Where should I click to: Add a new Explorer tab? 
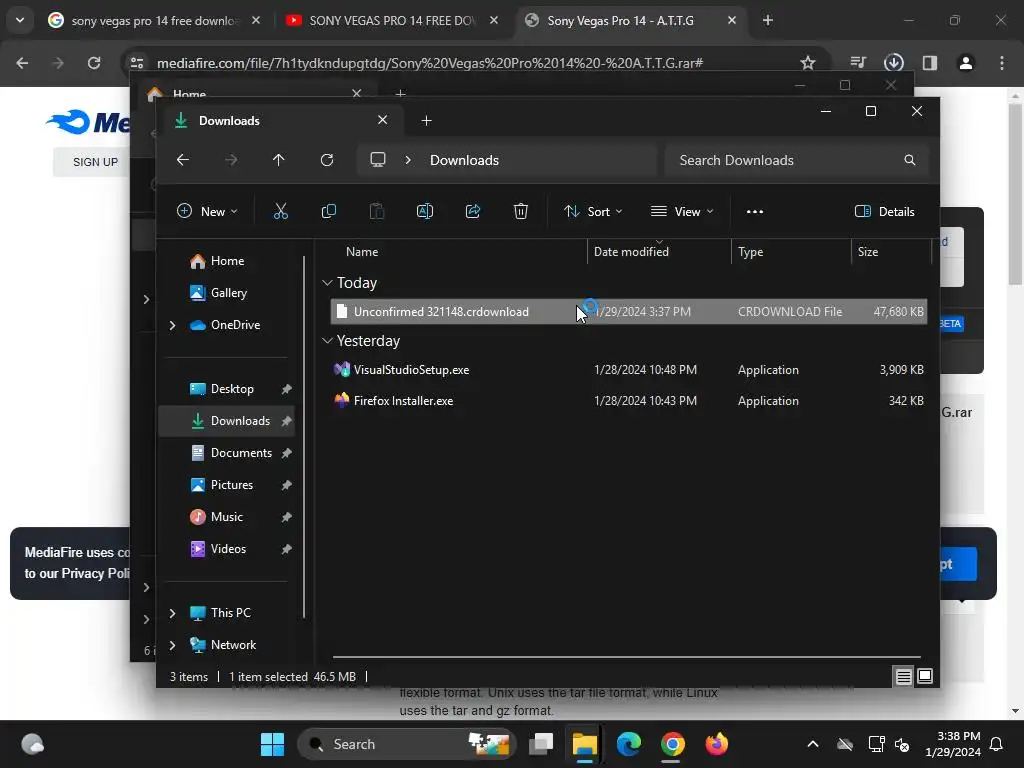(426, 120)
